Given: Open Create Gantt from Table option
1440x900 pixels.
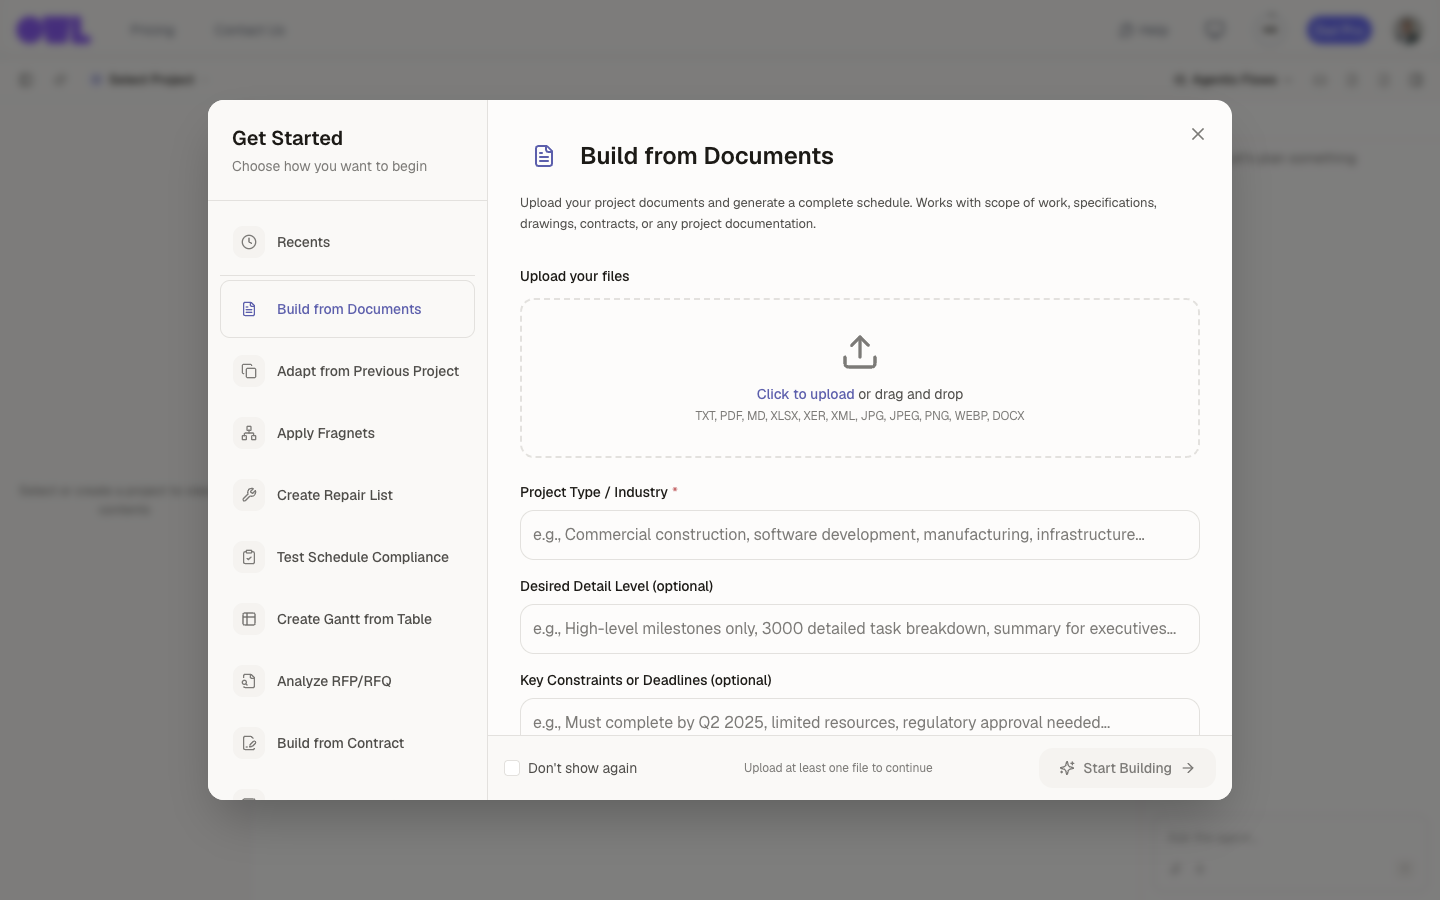Looking at the screenshot, I should pyautogui.click(x=347, y=619).
